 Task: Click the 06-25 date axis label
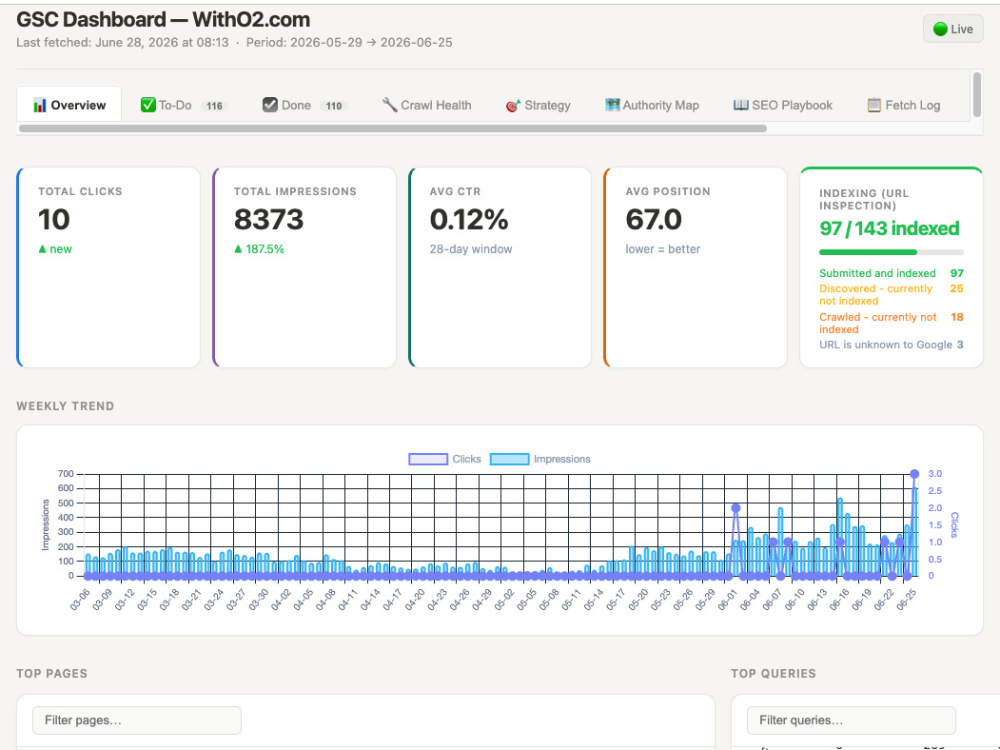[906, 599]
